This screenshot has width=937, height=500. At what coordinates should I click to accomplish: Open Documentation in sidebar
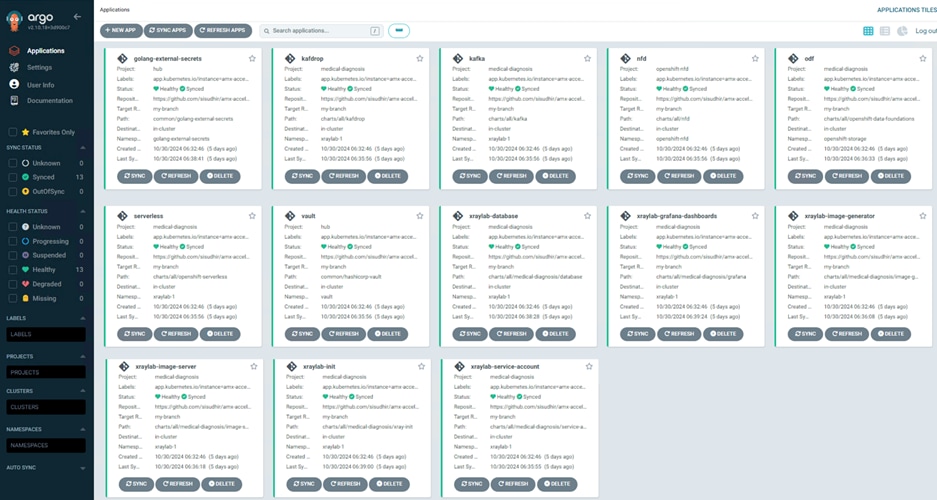(14, 100)
